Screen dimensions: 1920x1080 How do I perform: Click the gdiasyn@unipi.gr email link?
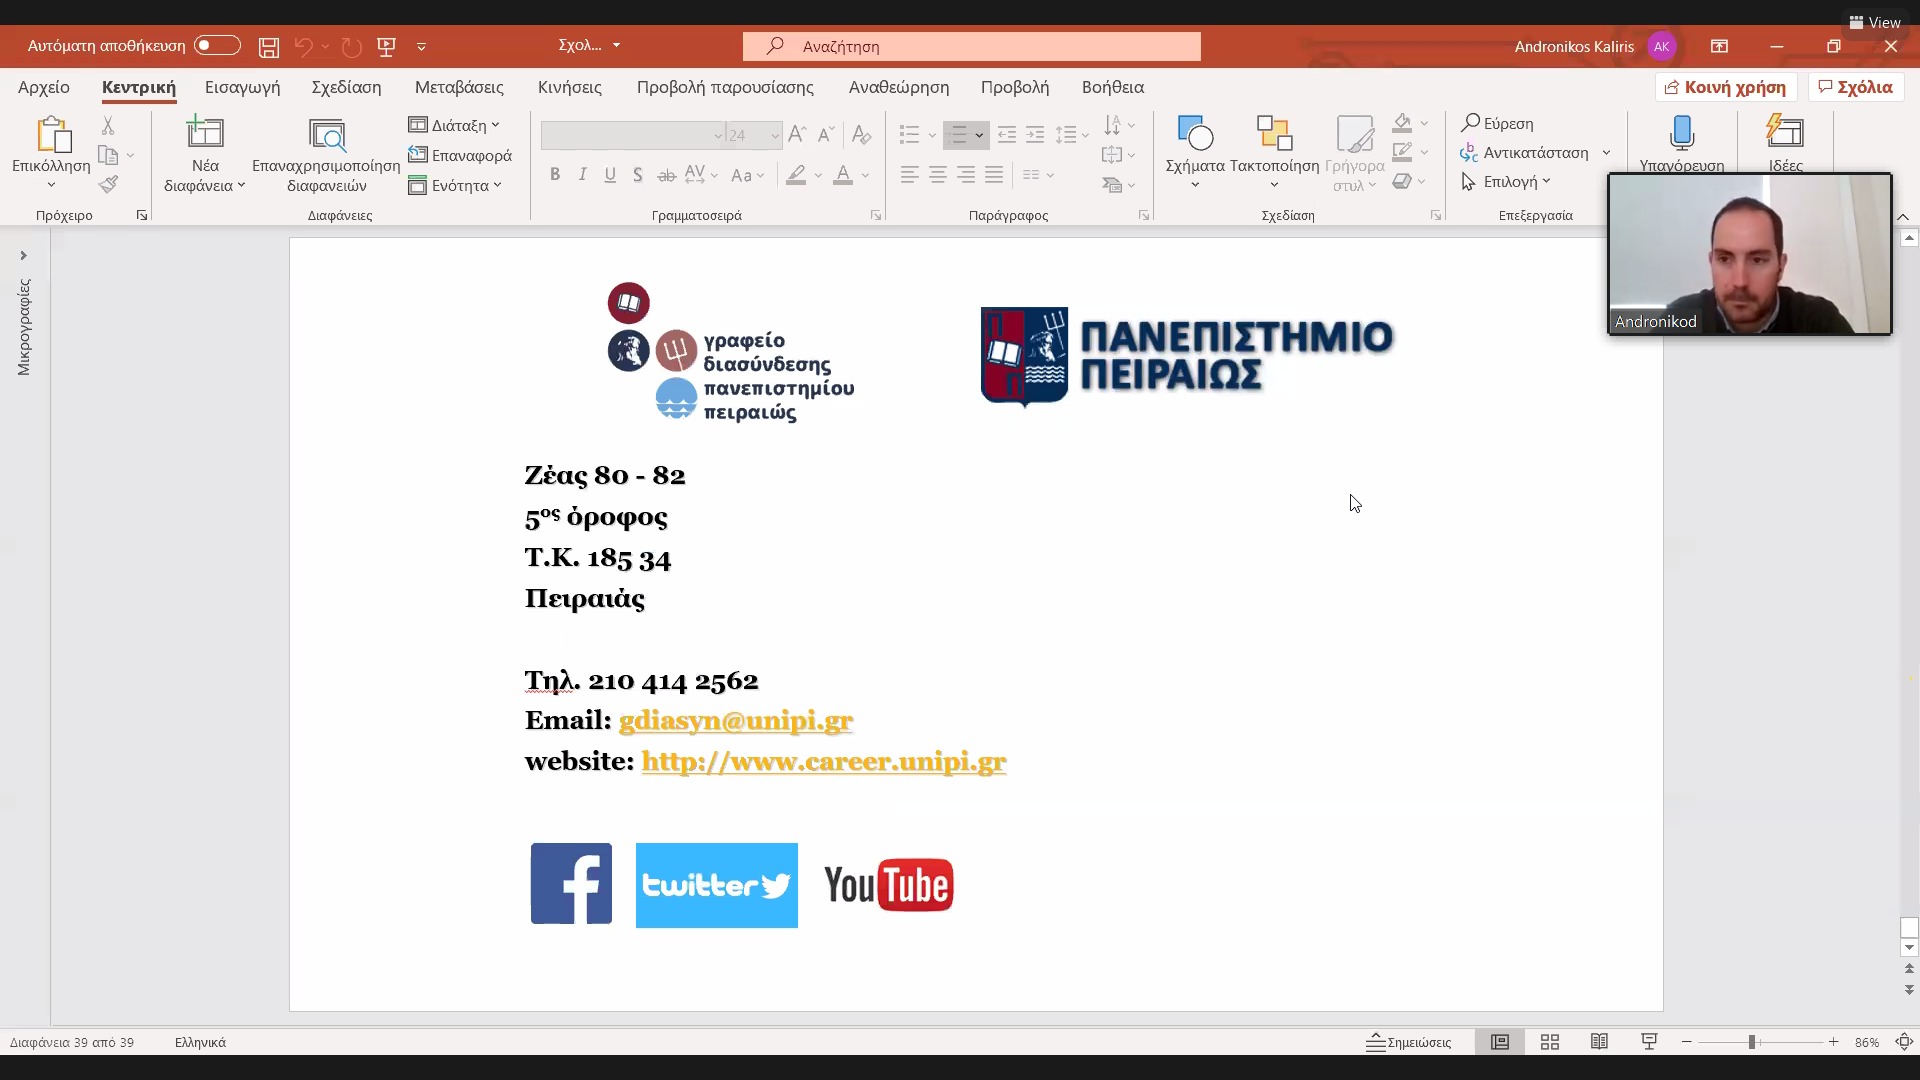735,720
